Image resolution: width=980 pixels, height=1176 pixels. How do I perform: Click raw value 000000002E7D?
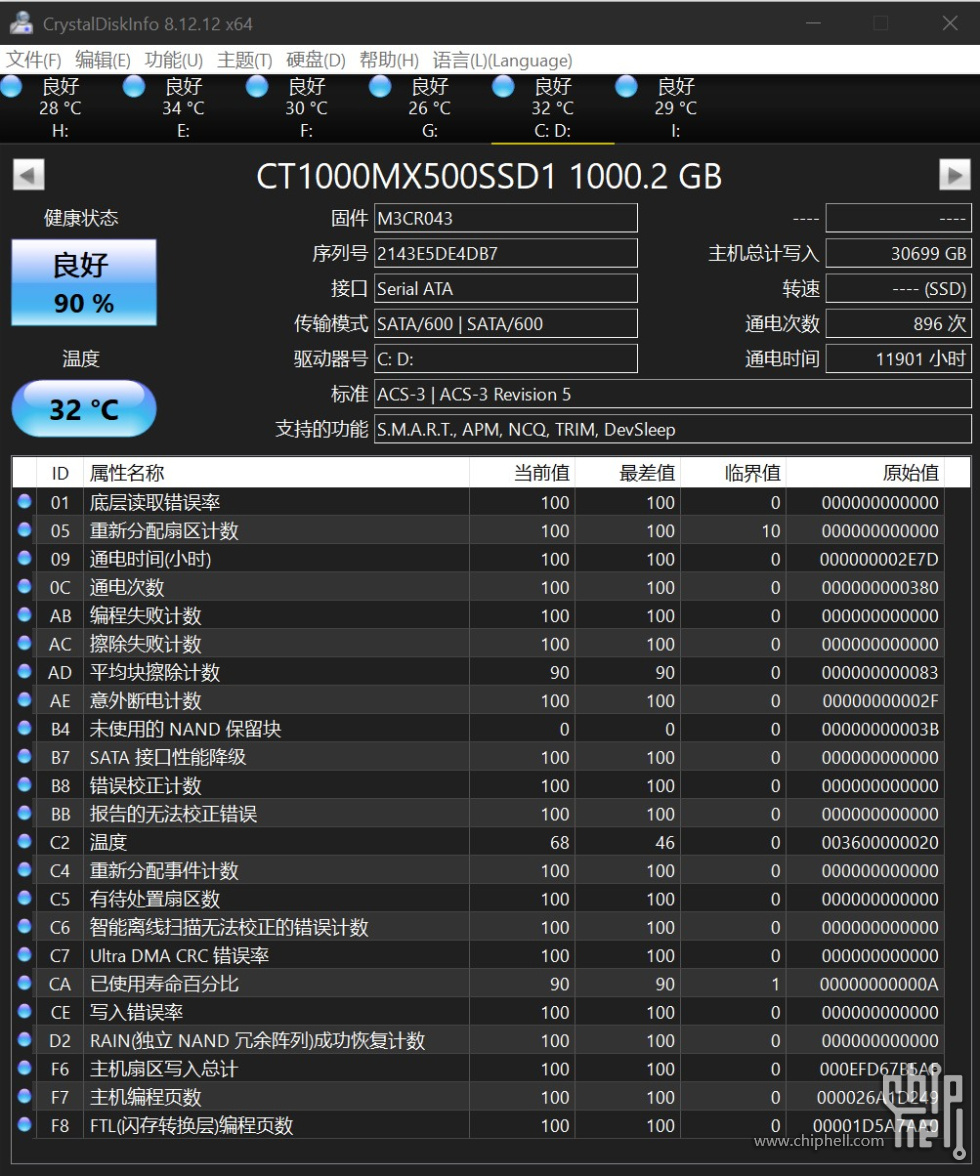(x=879, y=560)
